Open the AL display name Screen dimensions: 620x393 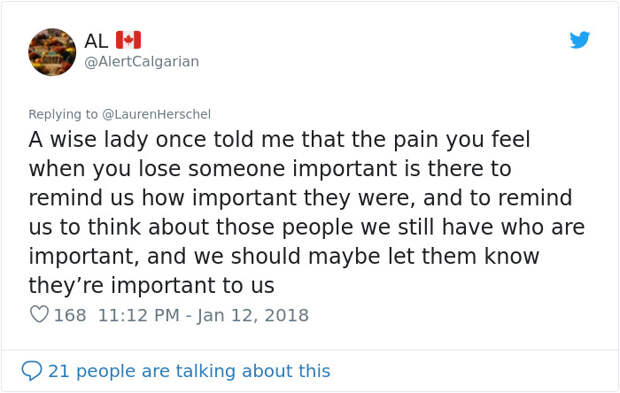coord(96,41)
